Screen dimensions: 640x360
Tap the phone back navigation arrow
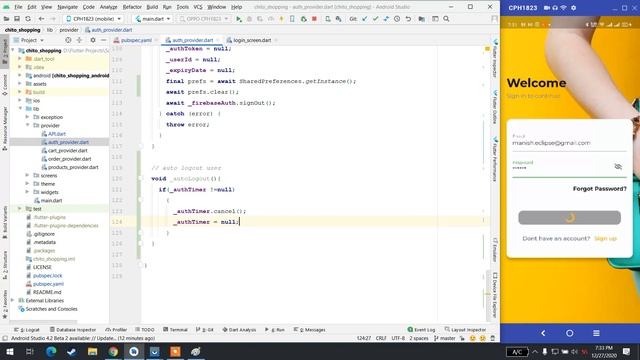tap(543, 333)
